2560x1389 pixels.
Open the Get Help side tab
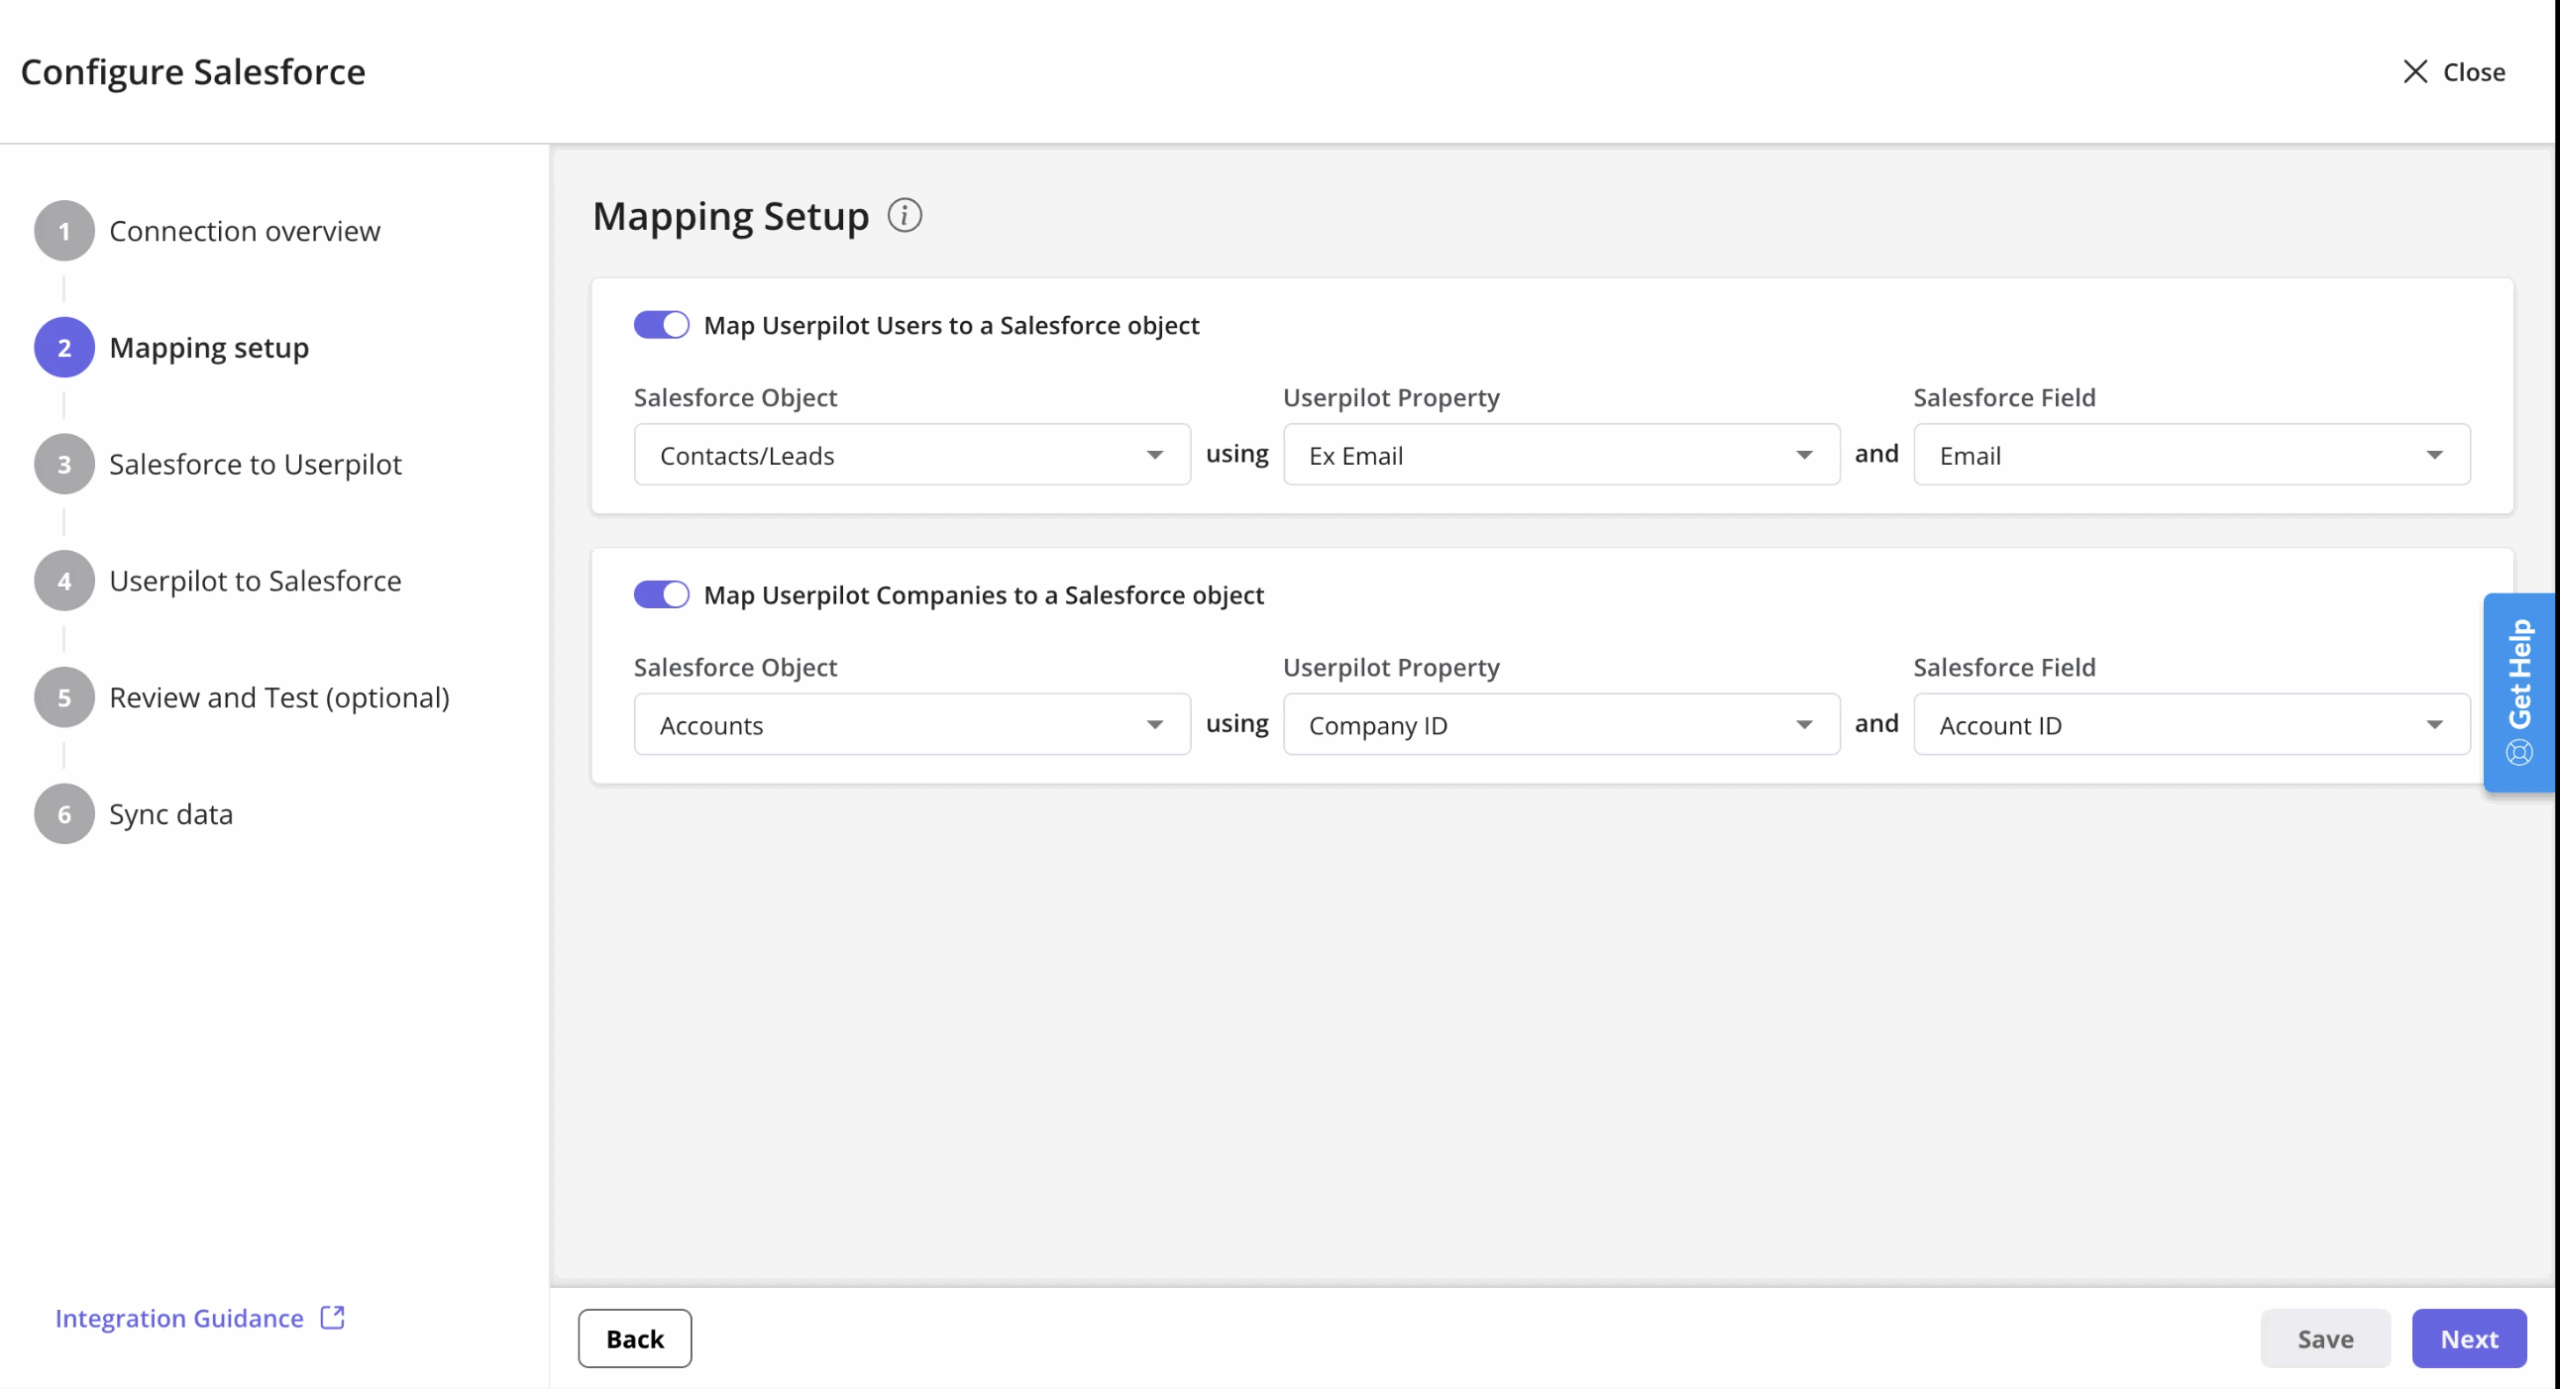pyautogui.click(x=2519, y=692)
